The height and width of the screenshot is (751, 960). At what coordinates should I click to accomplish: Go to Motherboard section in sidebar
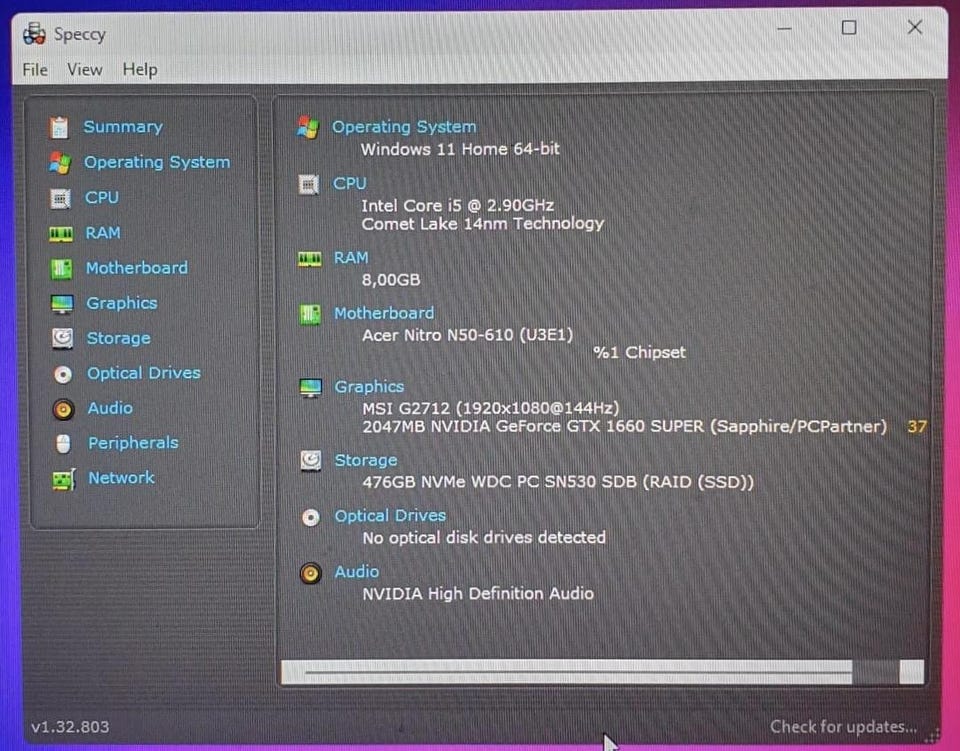pos(137,268)
